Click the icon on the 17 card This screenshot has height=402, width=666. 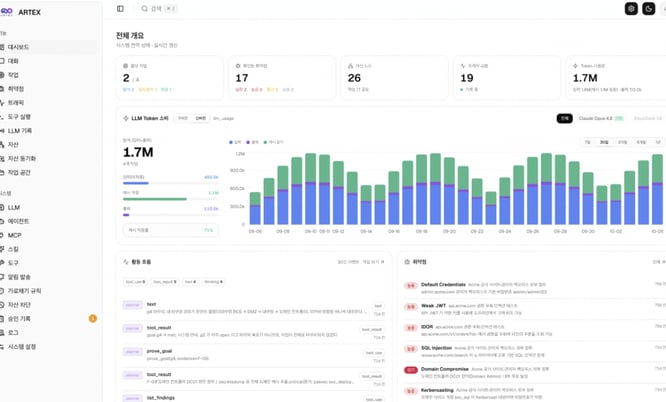pos(238,66)
